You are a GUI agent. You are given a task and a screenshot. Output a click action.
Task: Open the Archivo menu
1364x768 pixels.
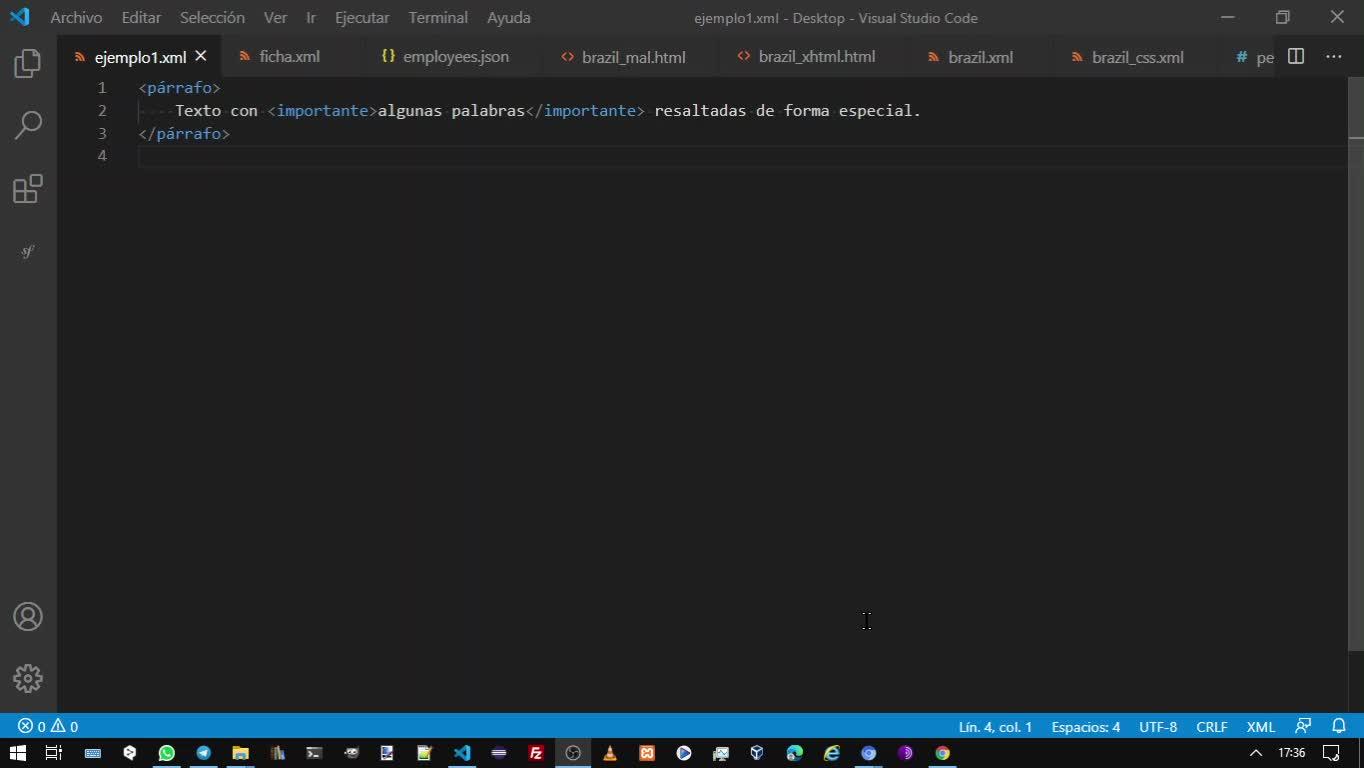click(x=76, y=18)
